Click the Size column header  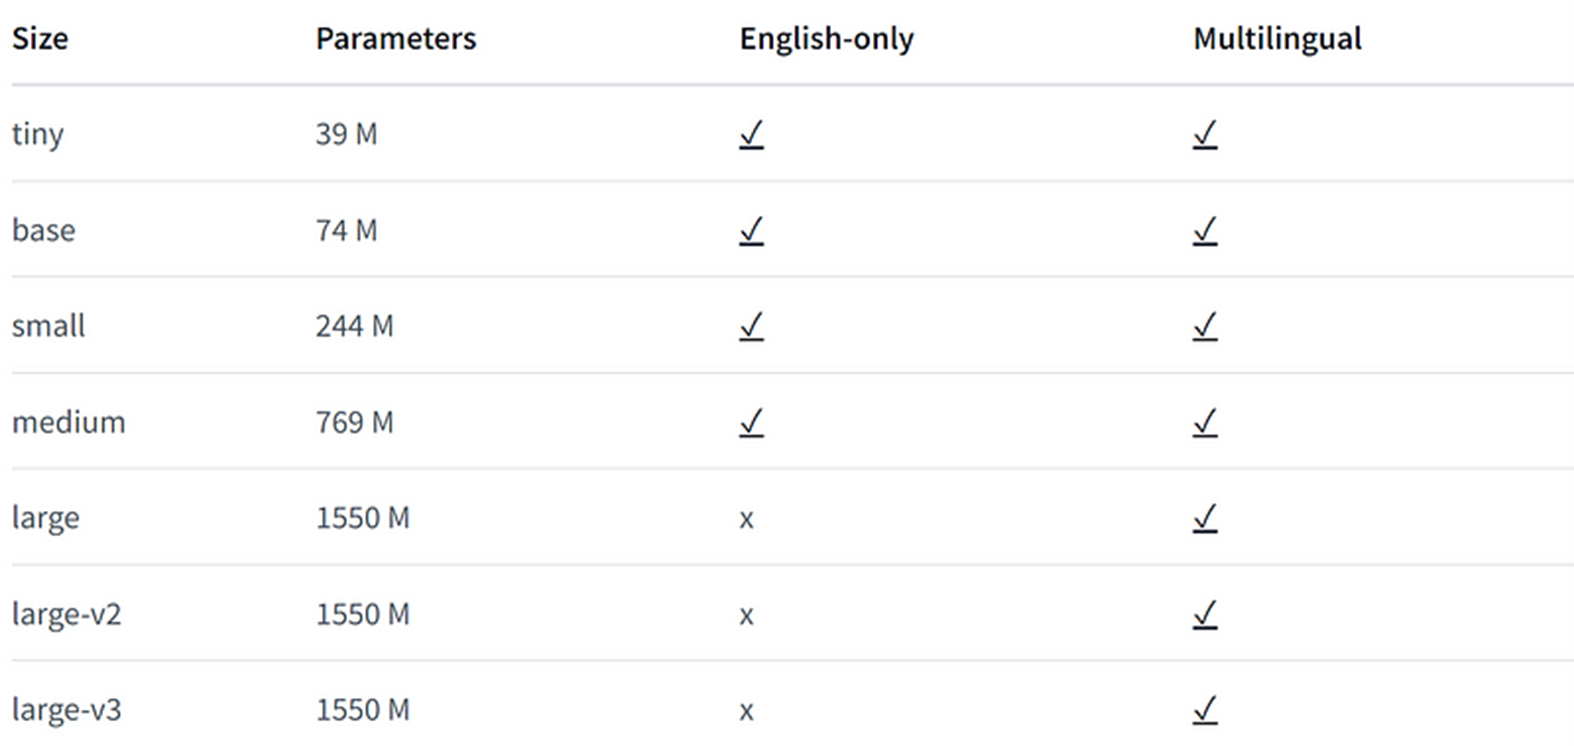click(x=40, y=38)
